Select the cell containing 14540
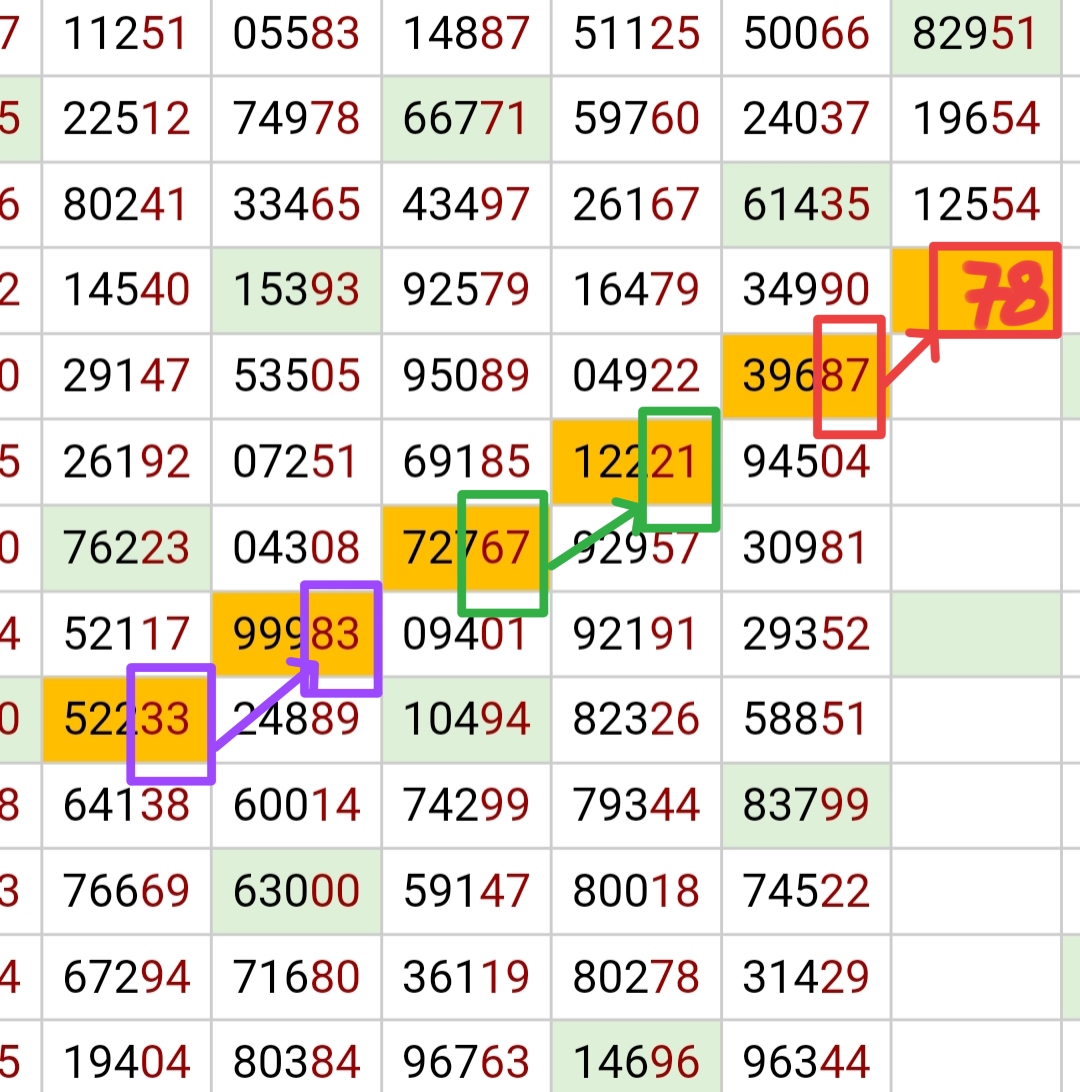 [126, 290]
